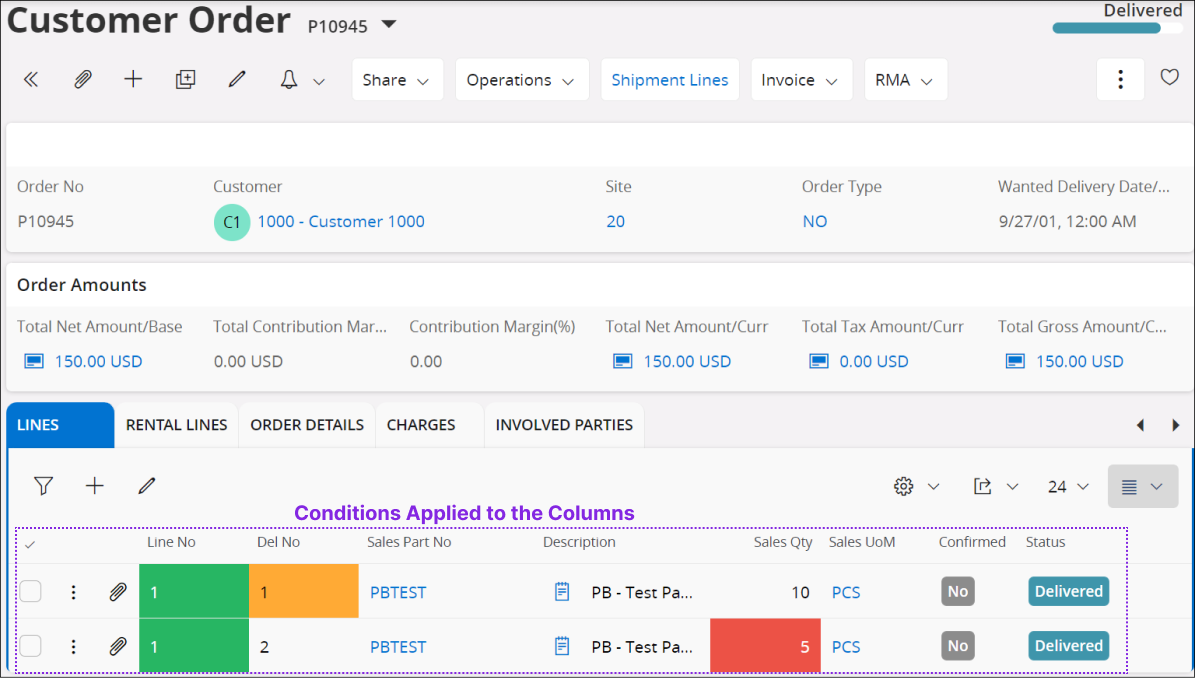Create a new order using the plus icon
This screenshot has width=1195, height=678.
coord(133,79)
